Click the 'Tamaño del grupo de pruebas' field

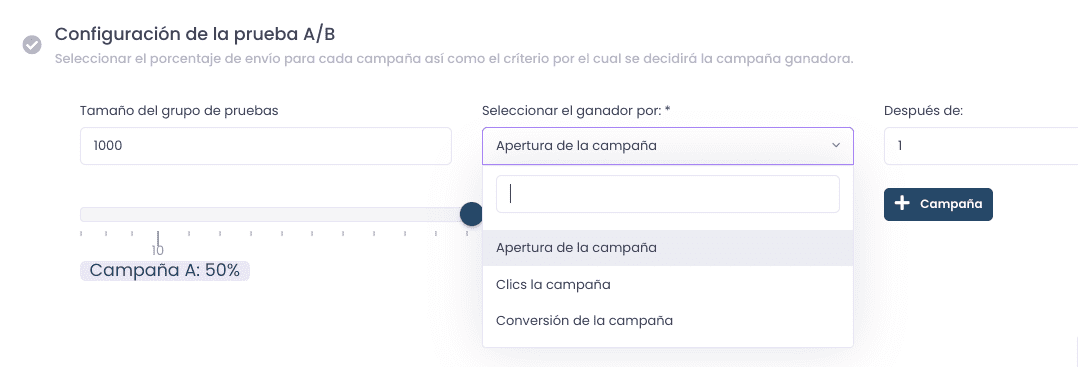(266, 146)
